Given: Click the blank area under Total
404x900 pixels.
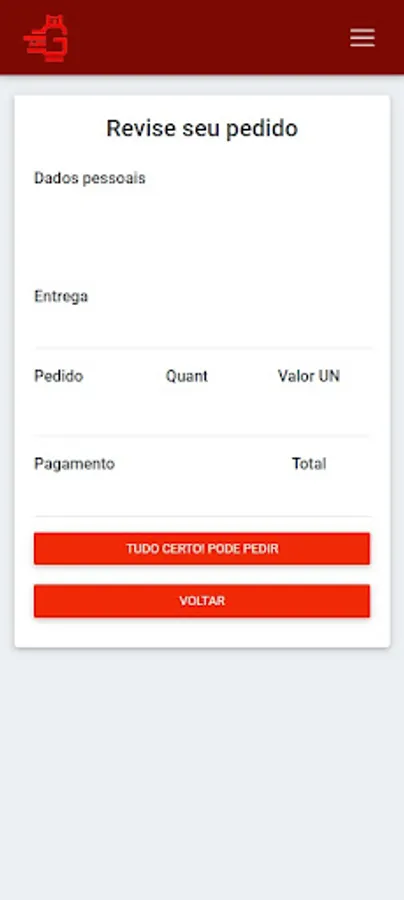Looking at the screenshot, I should [309, 495].
